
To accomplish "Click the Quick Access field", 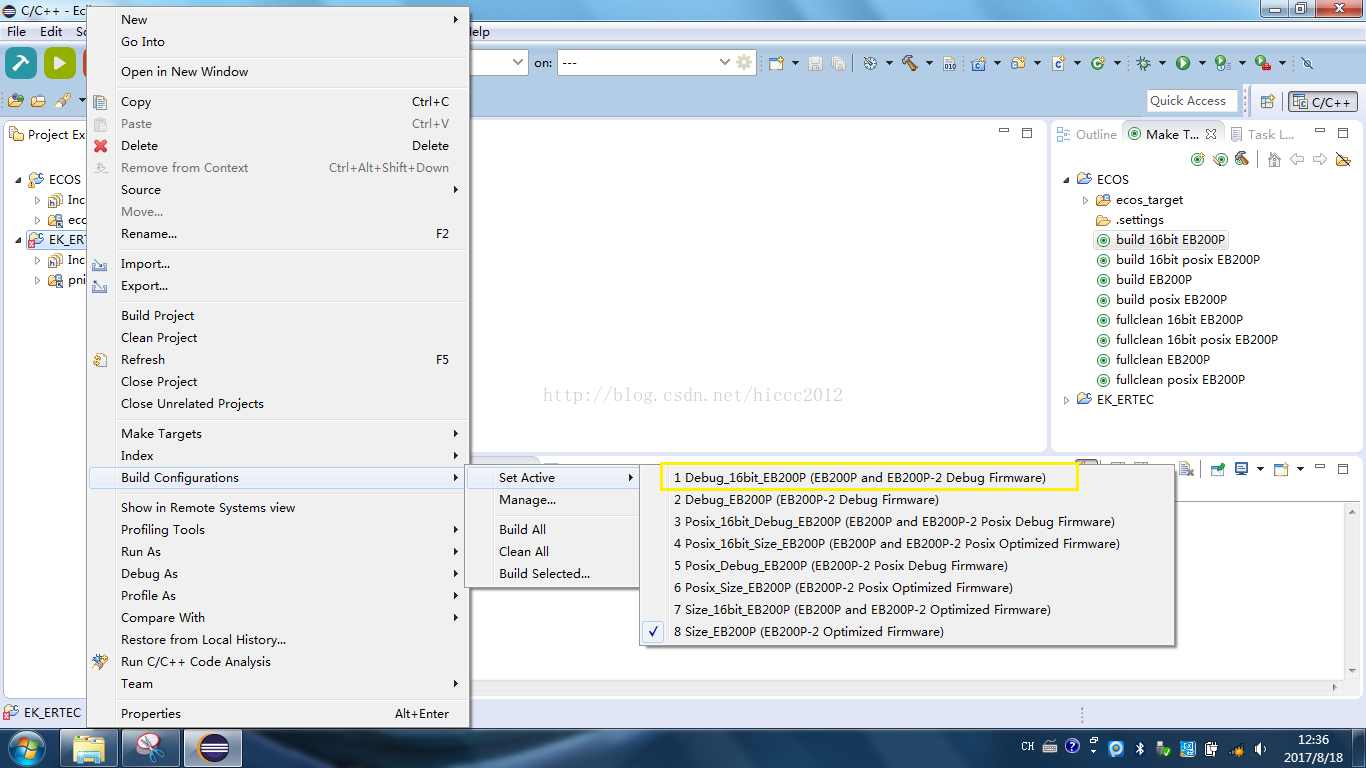I will [1193, 101].
